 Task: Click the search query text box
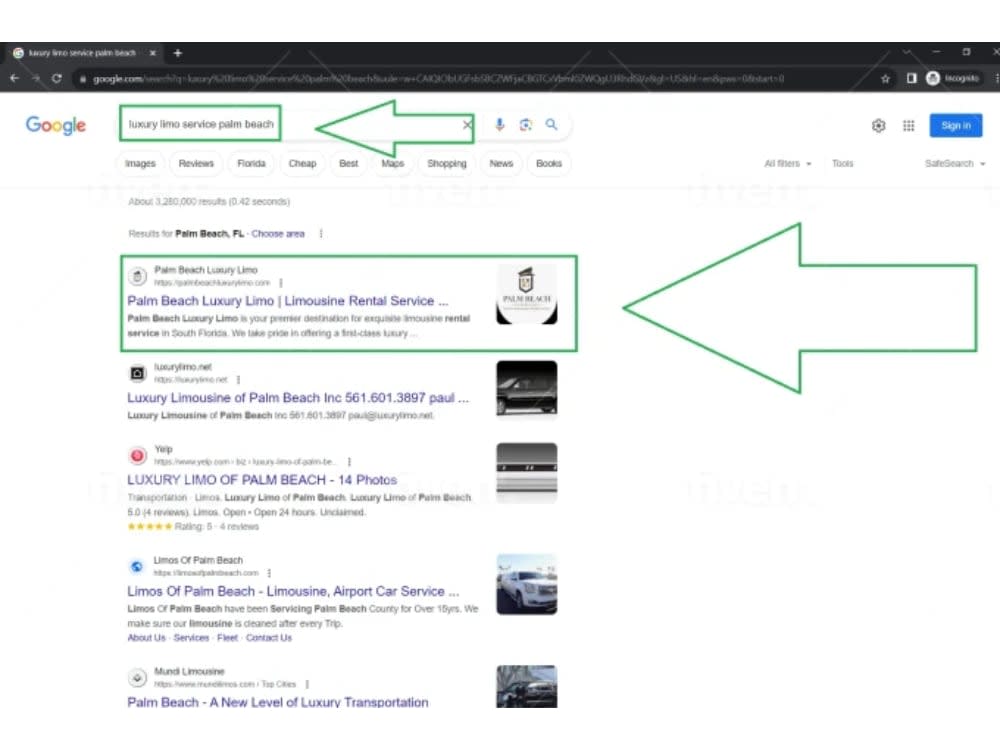[x=201, y=124]
